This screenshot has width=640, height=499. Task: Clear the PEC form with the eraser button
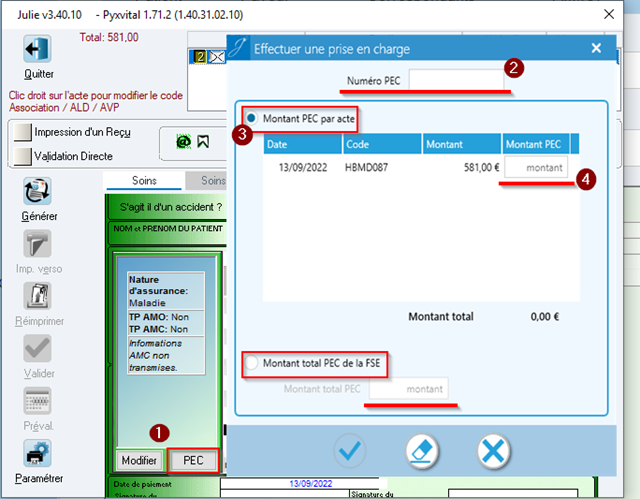[x=422, y=451]
